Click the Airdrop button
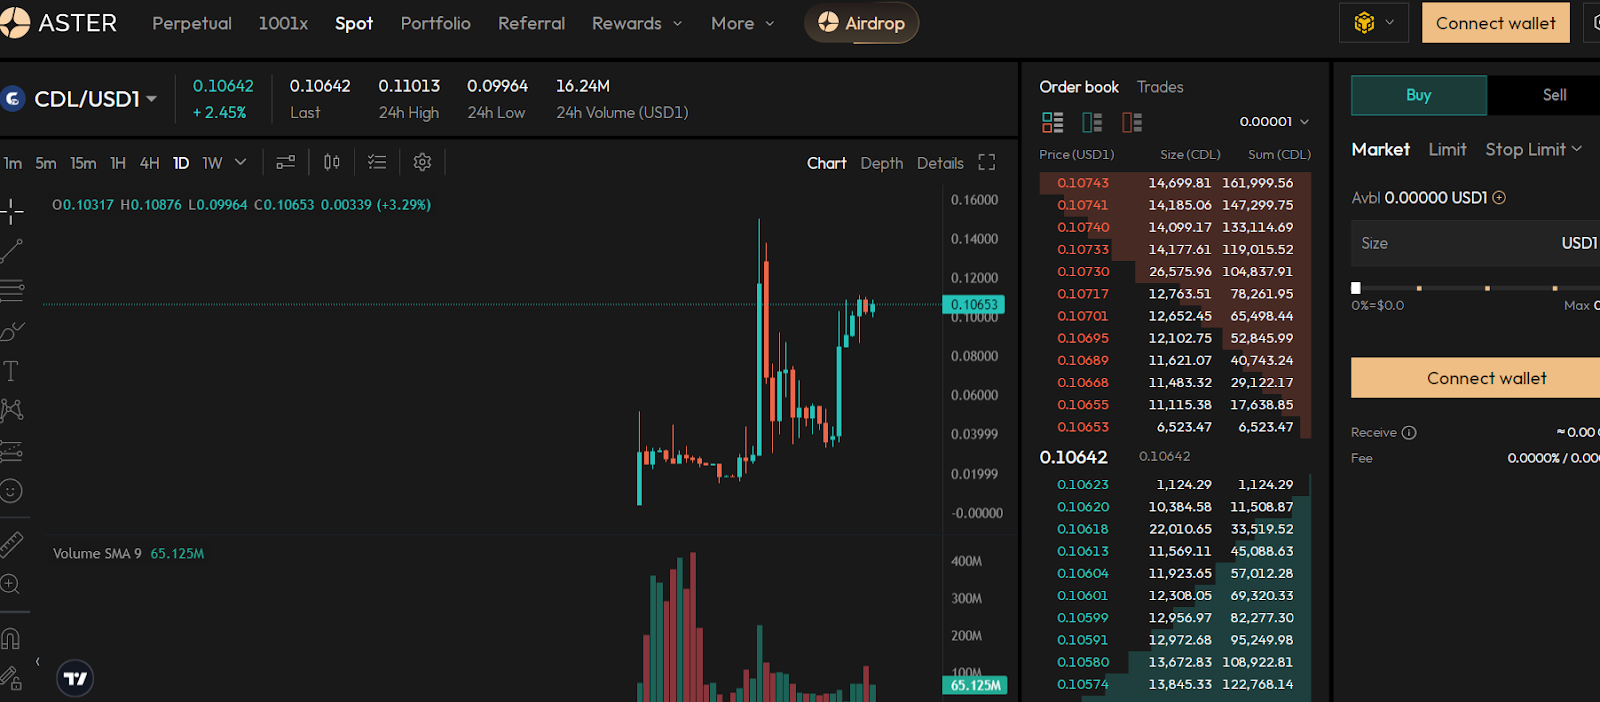 coord(861,23)
